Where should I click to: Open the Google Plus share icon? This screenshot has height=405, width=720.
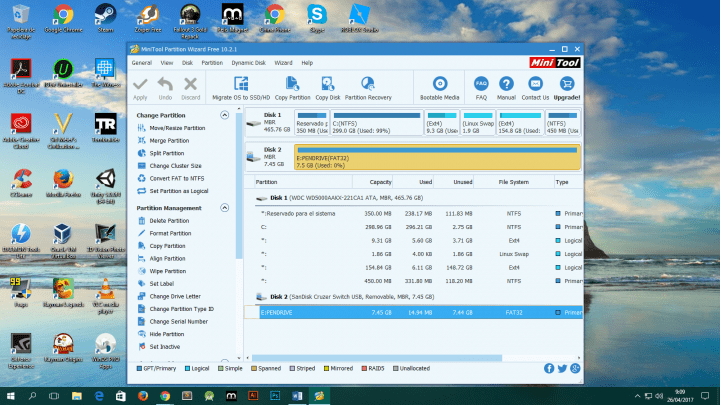(x=575, y=369)
